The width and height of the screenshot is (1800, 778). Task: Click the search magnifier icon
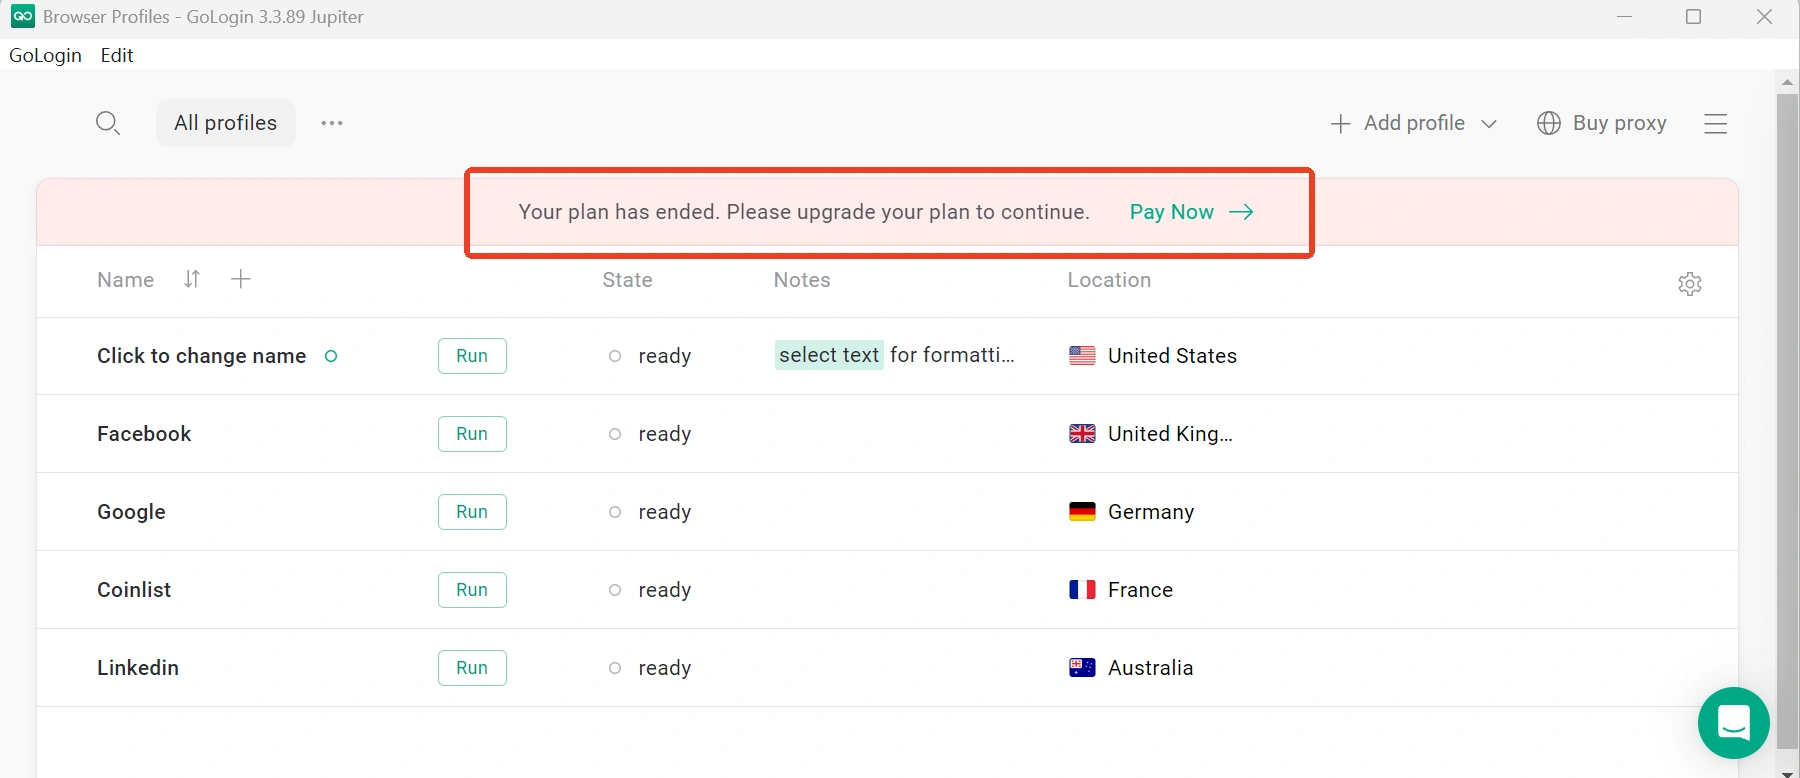click(107, 123)
